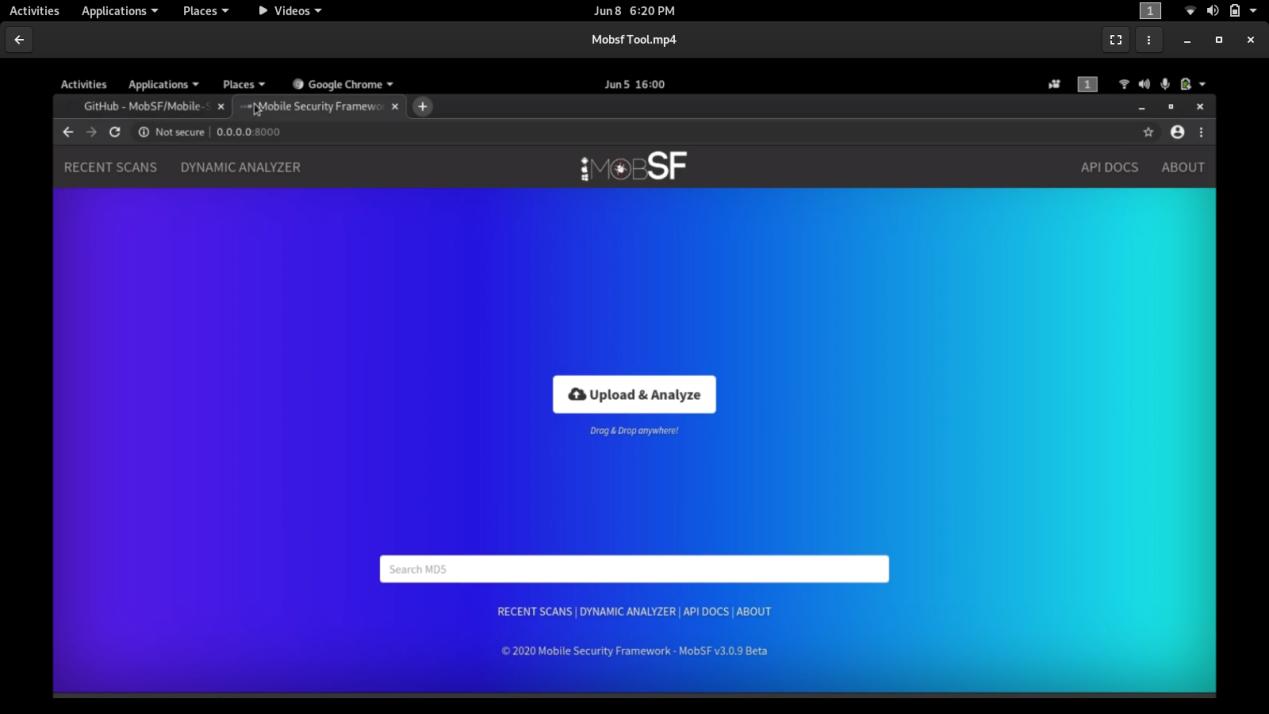The width and height of the screenshot is (1269, 714).
Task: Enter fullscreen using the Videos header icon
Action: [x=1116, y=40]
